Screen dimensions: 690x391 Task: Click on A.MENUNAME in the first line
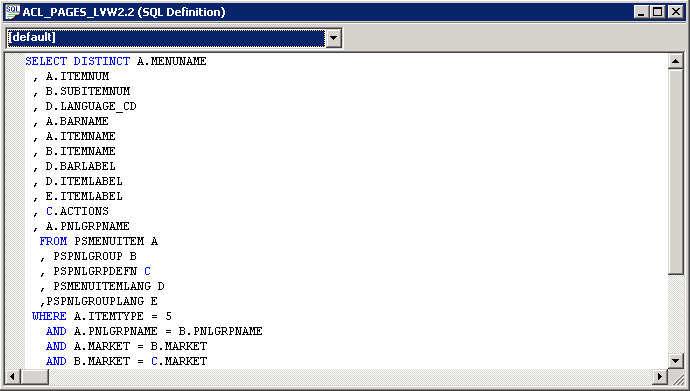pos(172,61)
